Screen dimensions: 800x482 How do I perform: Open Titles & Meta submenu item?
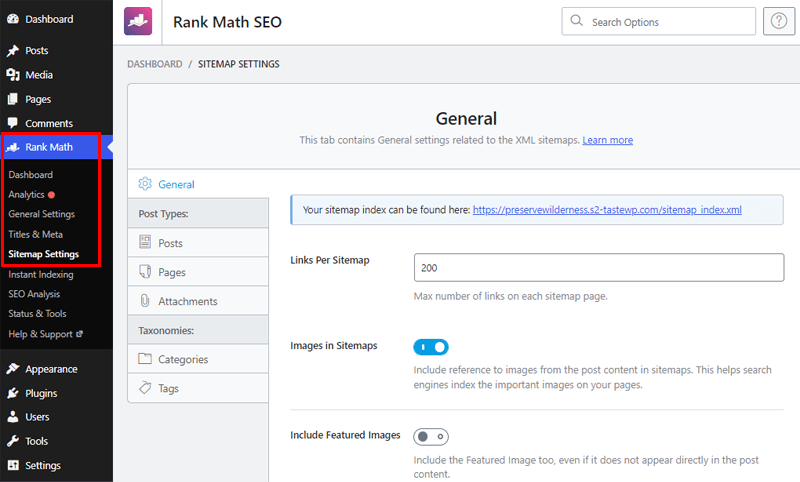click(x=36, y=235)
